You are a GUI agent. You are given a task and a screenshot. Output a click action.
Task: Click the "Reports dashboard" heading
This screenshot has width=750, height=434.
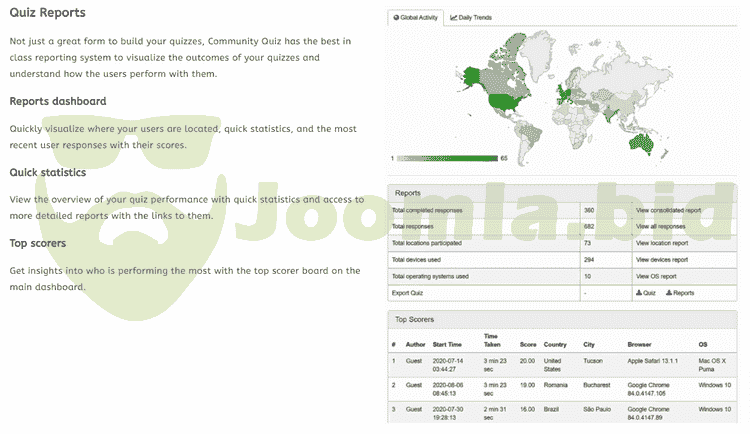coord(58,101)
